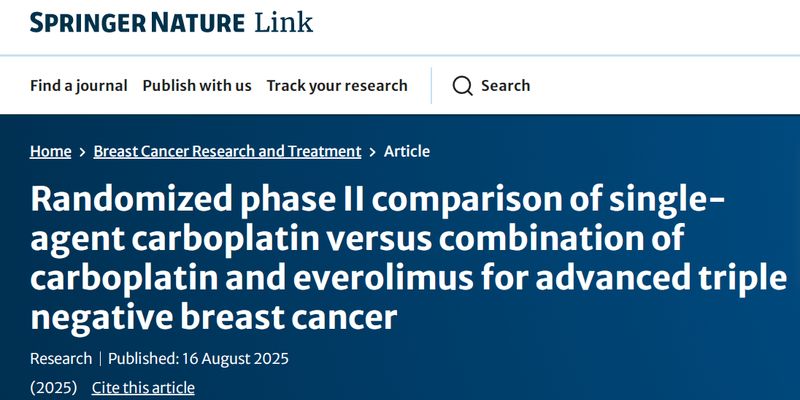Click the chevron arrow after Home breadcrumb
800x400 pixels.
[82, 152]
